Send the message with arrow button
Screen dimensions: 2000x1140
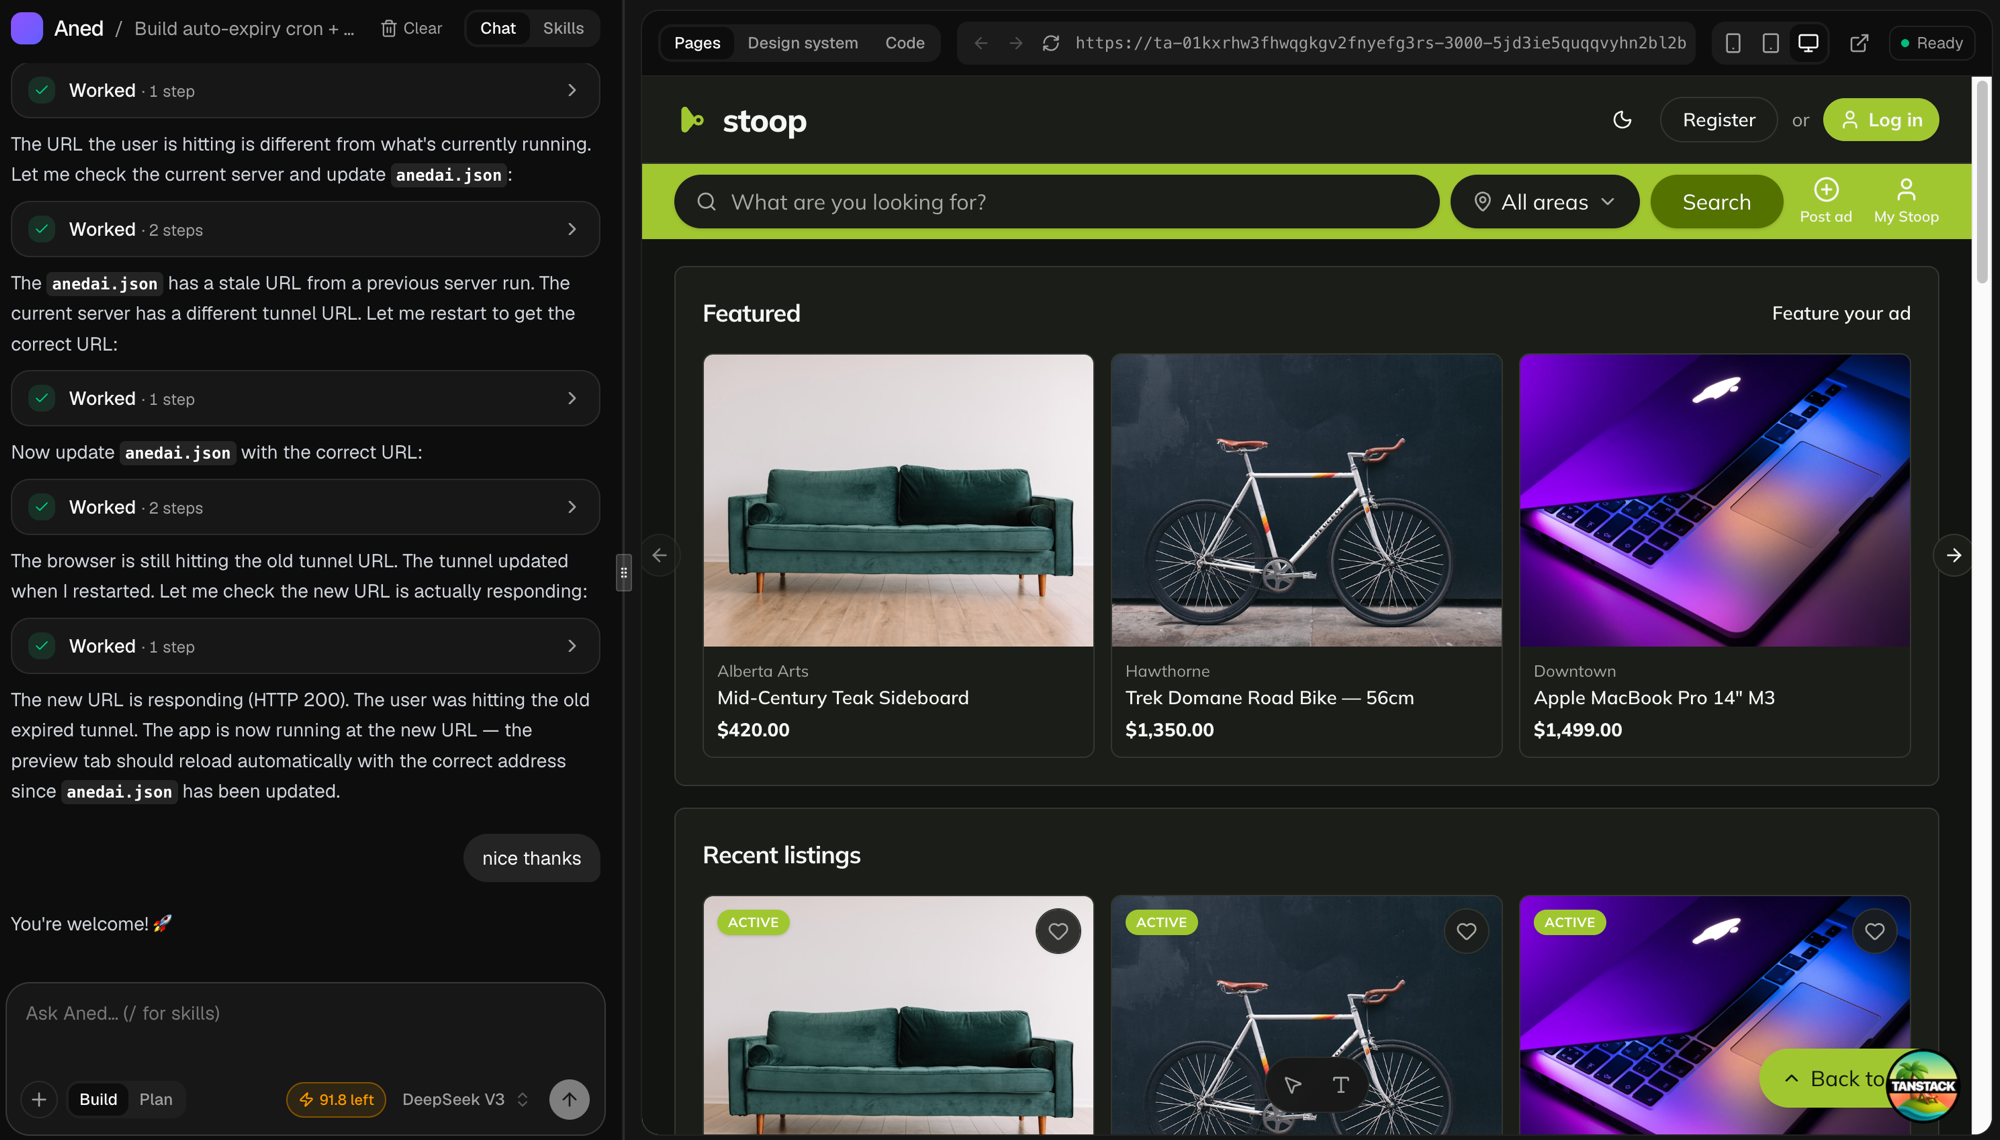(x=569, y=1099)
